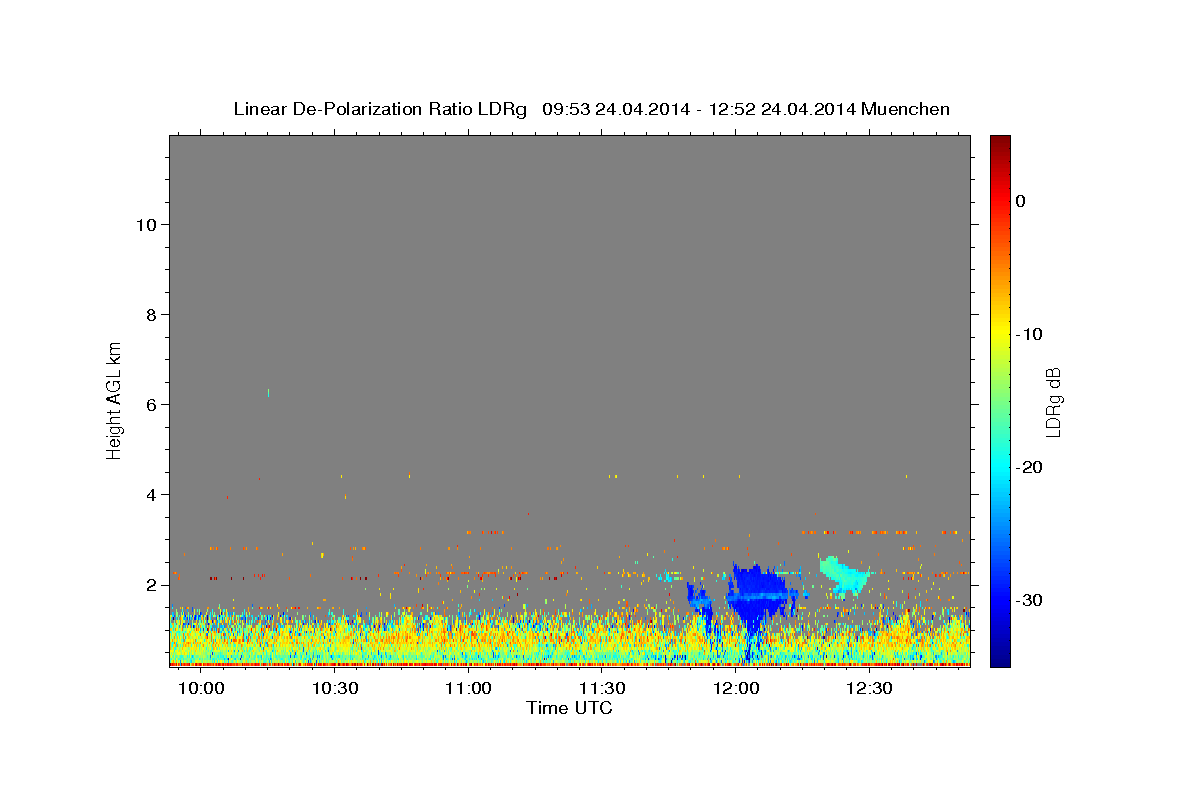Screen dimensions: 1200x800
Task: Click the large blue cloud near 12:00
Action: click(760, 598)
